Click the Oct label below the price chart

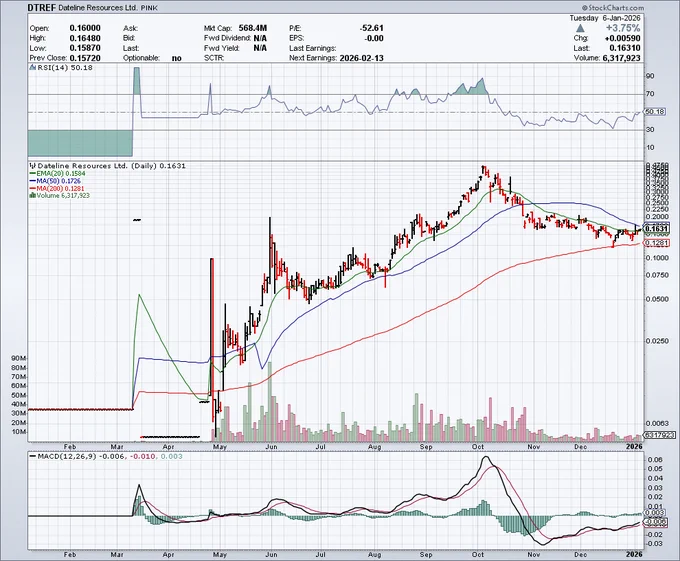pyautogui.click(x=478, y=447)
